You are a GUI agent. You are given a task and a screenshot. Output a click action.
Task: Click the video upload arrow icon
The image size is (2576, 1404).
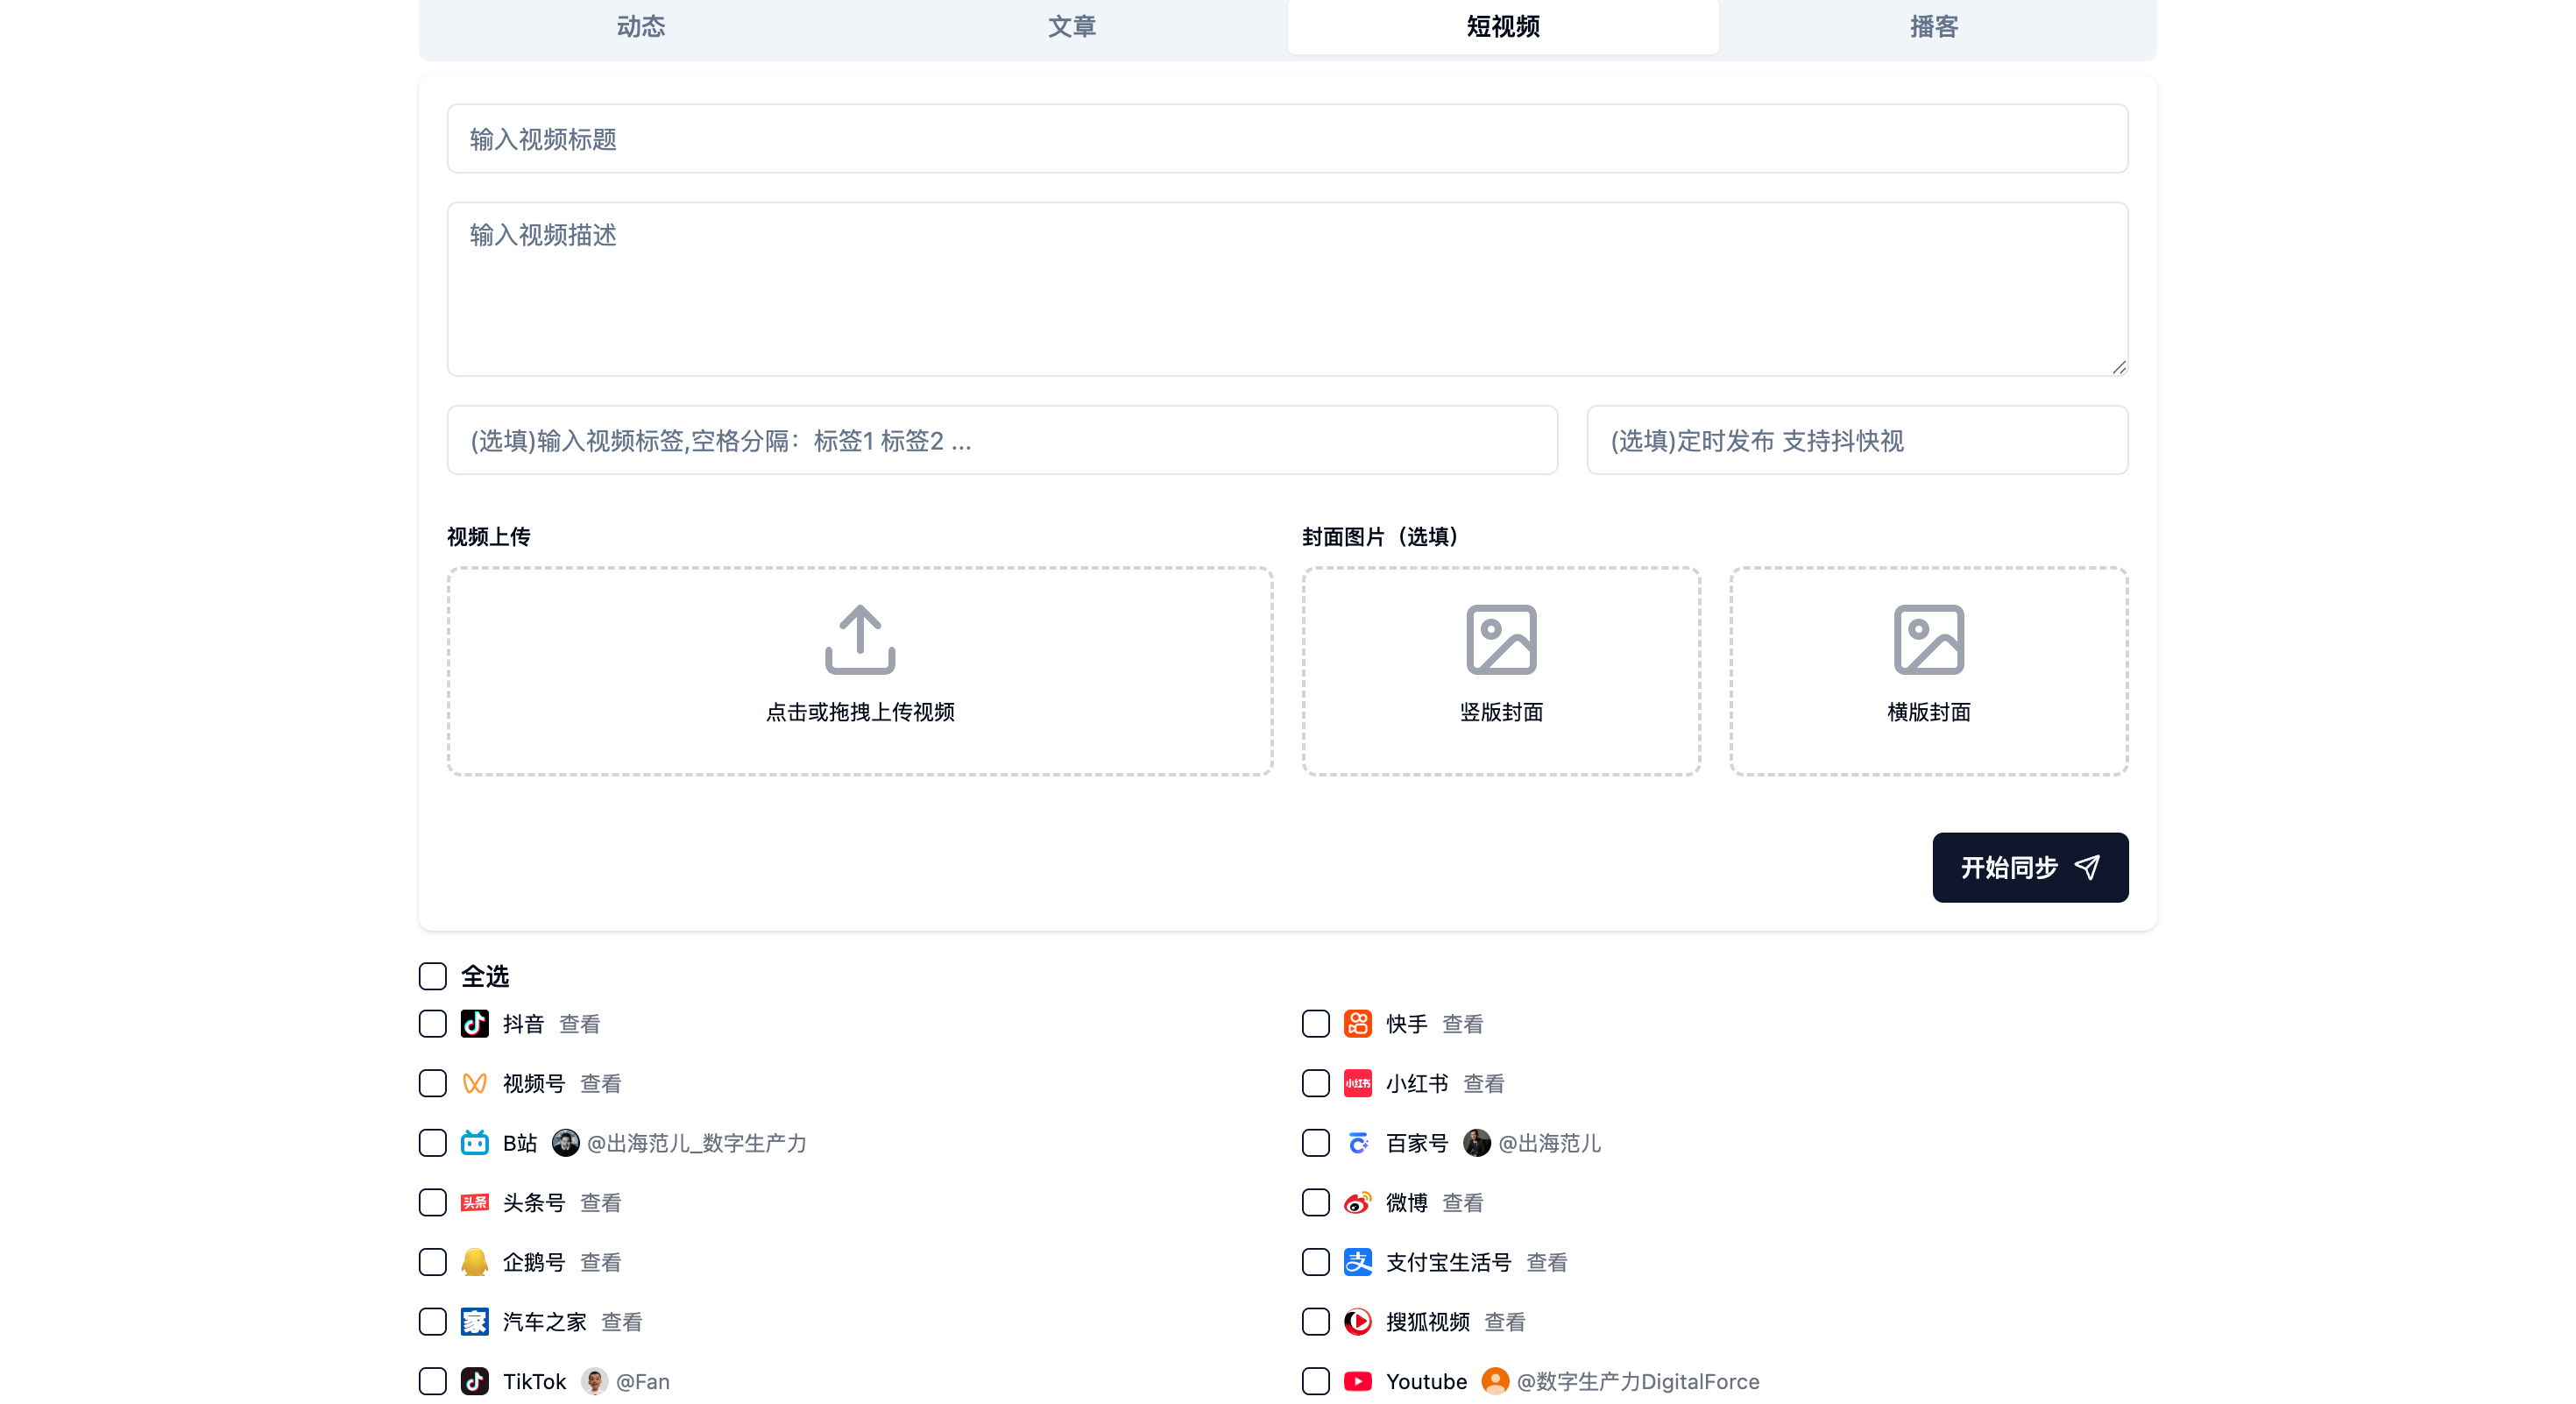coord(860,639)
